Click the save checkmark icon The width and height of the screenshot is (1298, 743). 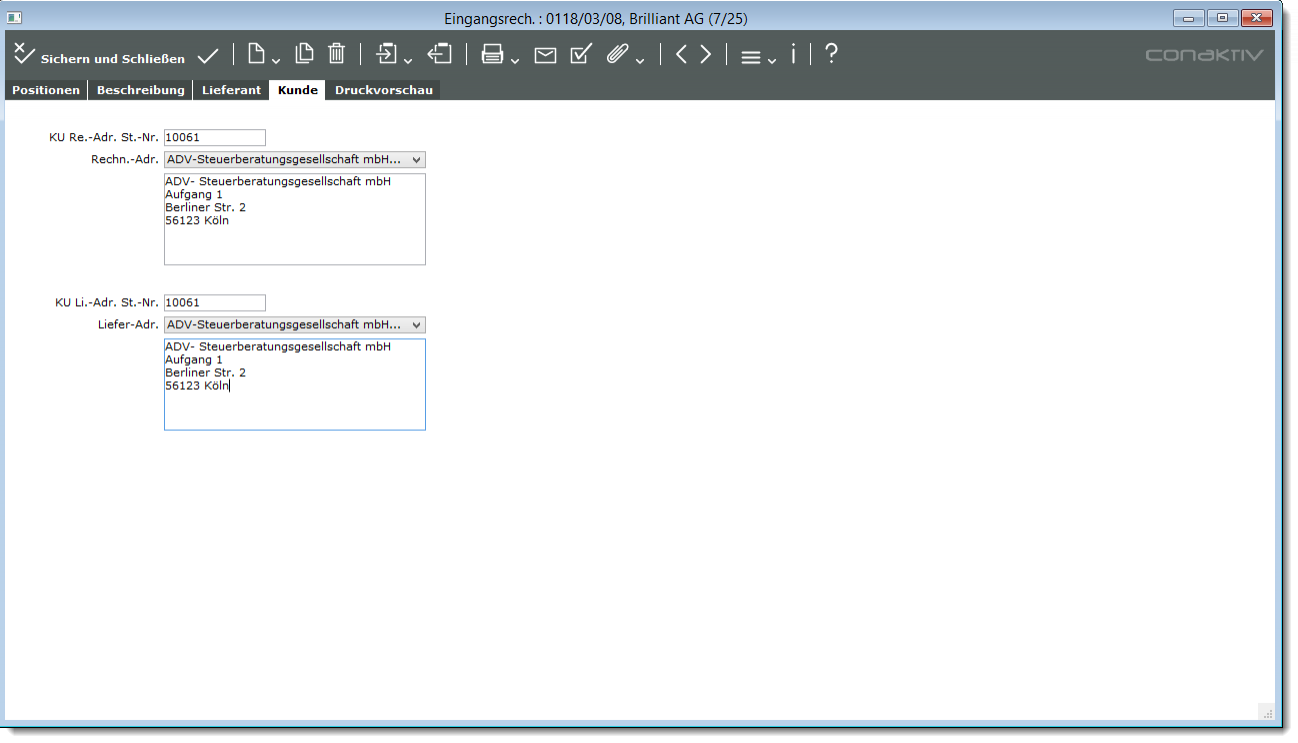(208, 56)
